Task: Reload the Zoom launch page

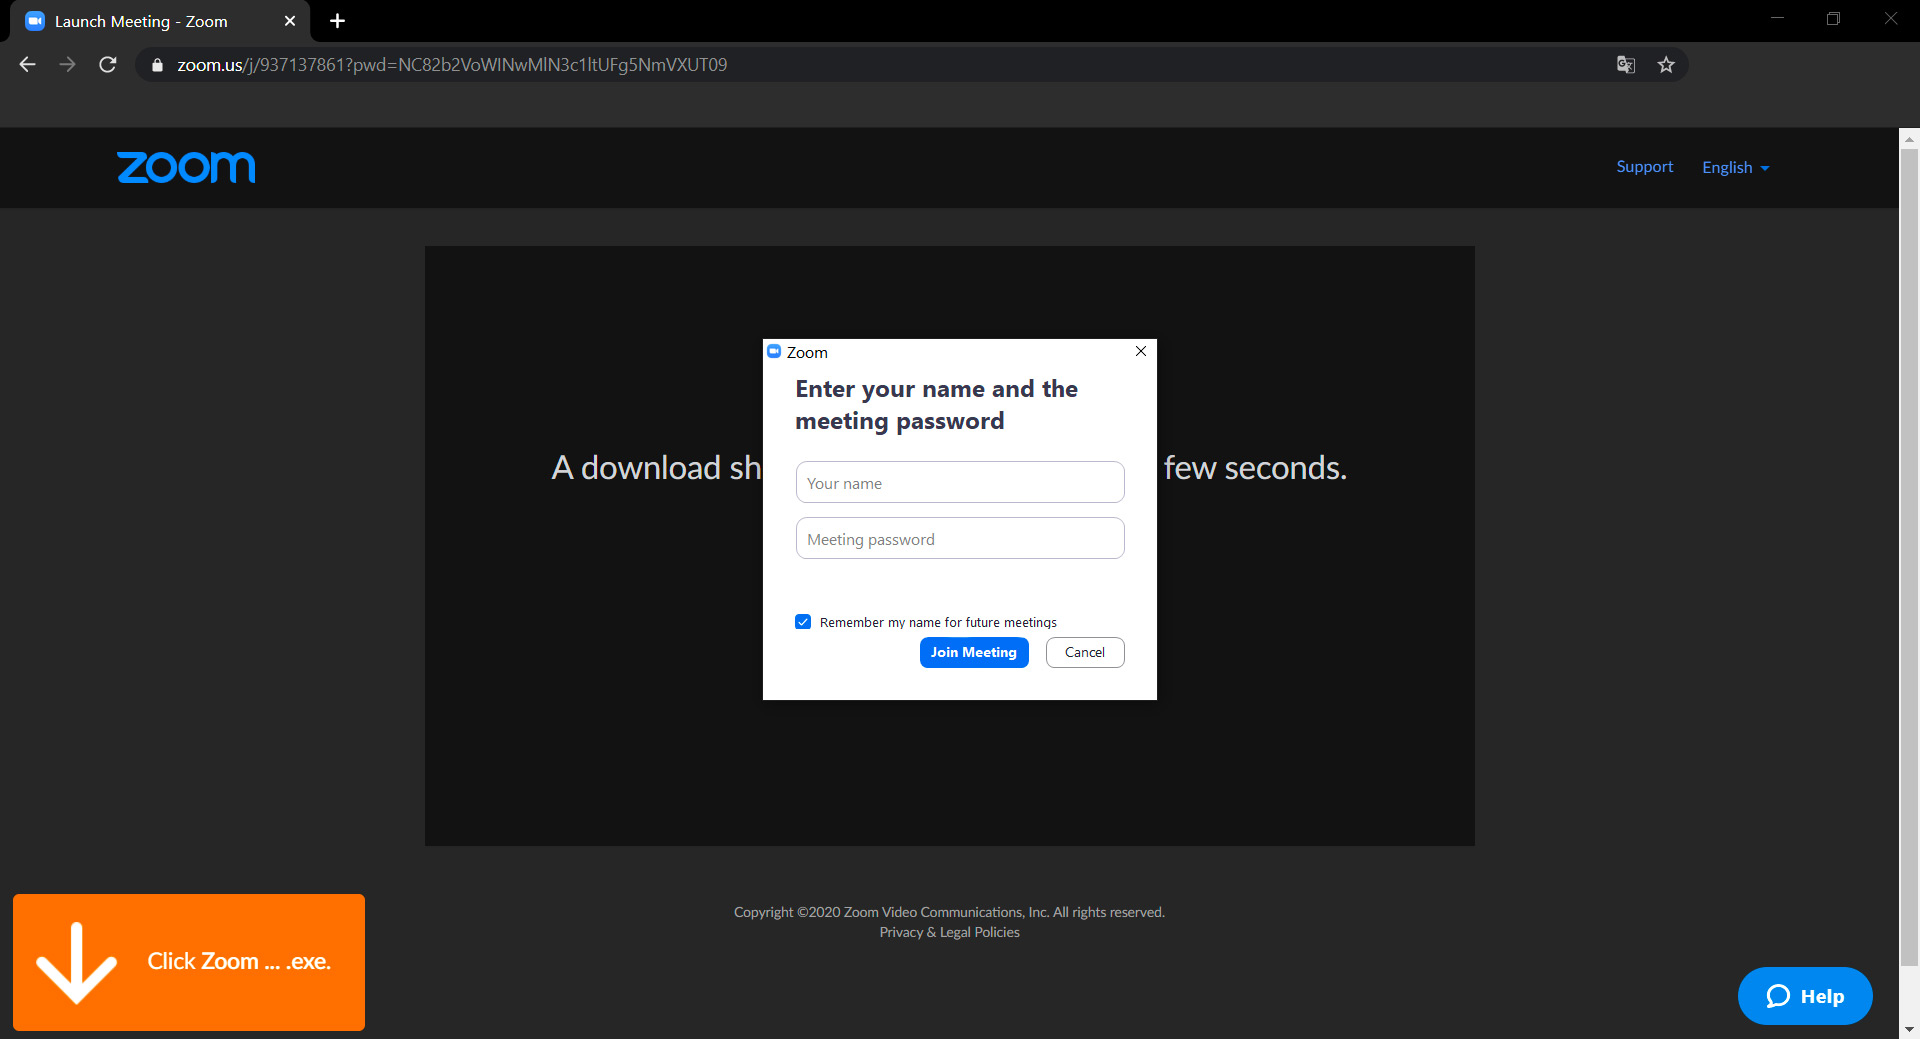Action: coord(108,65)
